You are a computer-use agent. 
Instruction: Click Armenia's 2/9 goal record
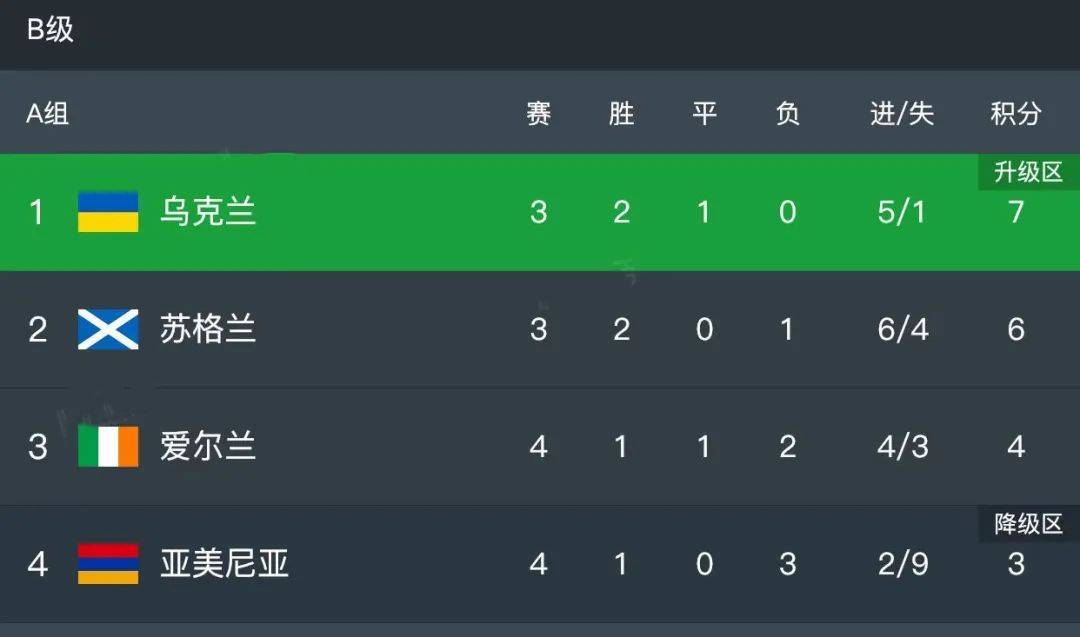tap(903, 564)
